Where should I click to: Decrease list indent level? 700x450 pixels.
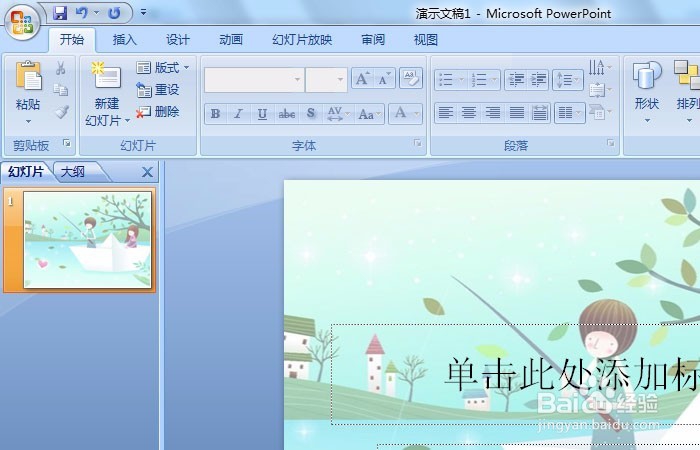516,80
